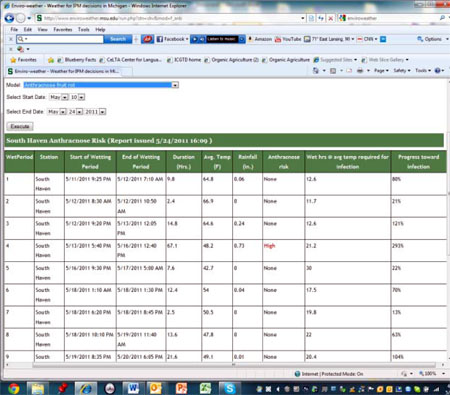Open the ICGTD home favorites link
Image resolution: width=450 pixels, height=395 pixels.
(x=184, y=60)
